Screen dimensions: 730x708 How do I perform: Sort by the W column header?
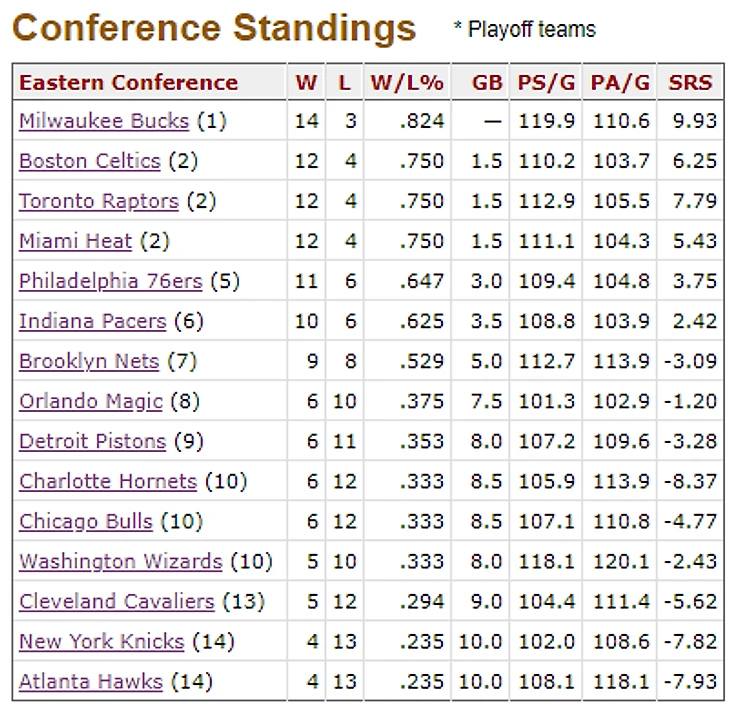[306, 82]
